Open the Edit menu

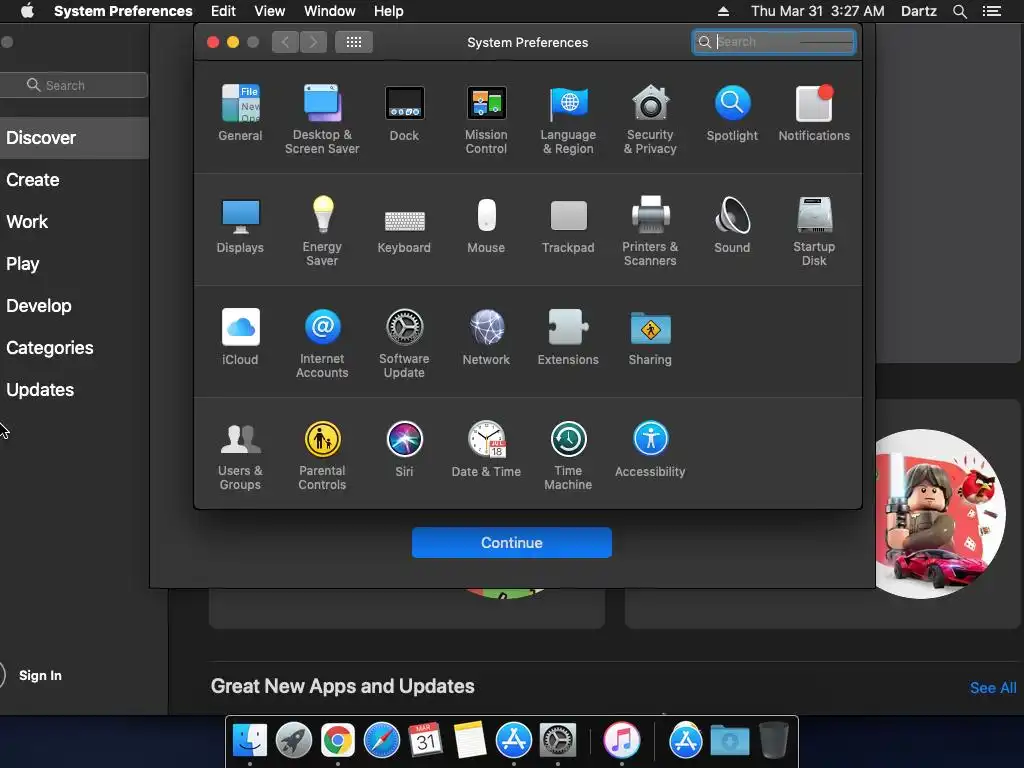point(223,11)
